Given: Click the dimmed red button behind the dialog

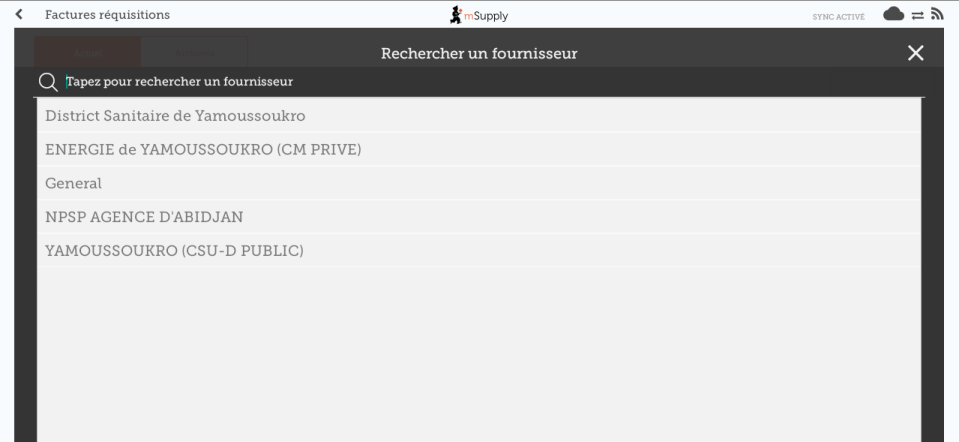Looking at the screenshot, I should point(87,51).
